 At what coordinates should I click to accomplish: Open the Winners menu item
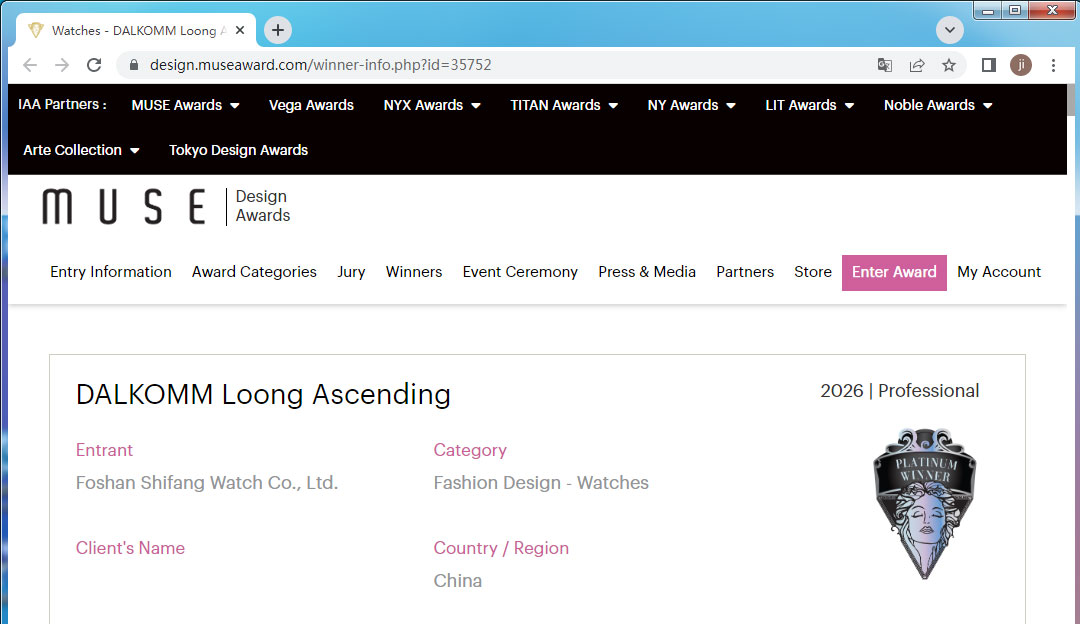[x=413, y=272]
